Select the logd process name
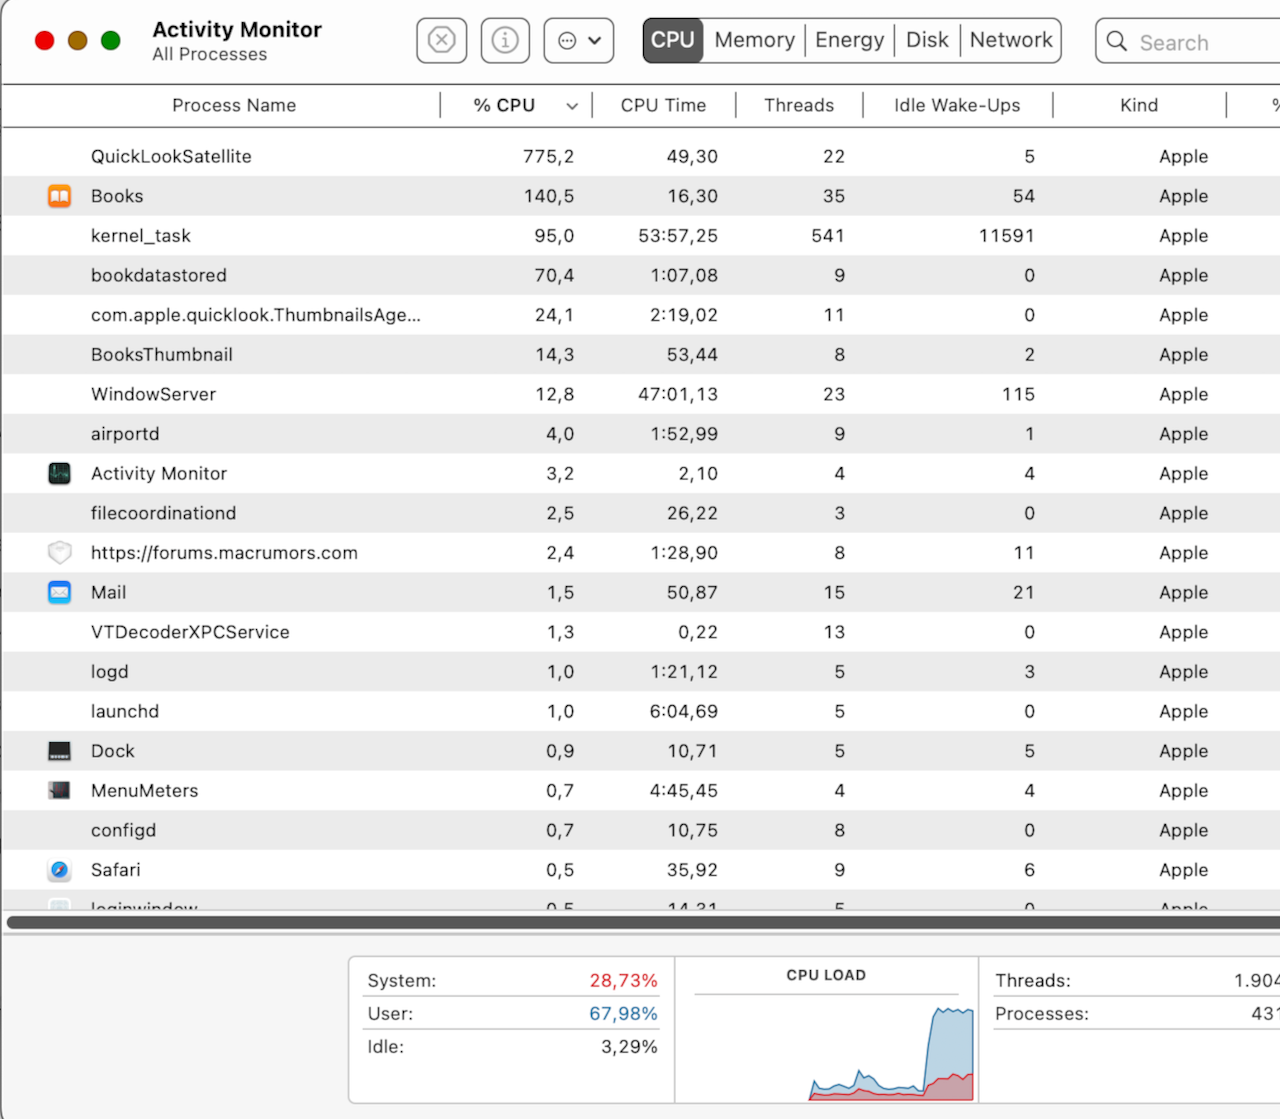1280x1119 pixels. (110, 672)
